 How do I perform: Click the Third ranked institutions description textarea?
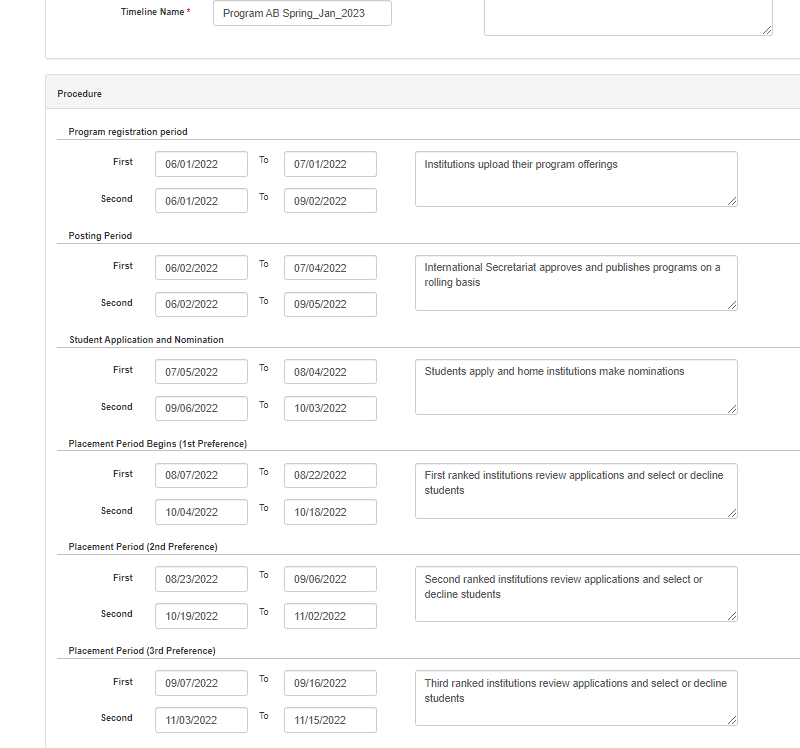click(575, 698)
